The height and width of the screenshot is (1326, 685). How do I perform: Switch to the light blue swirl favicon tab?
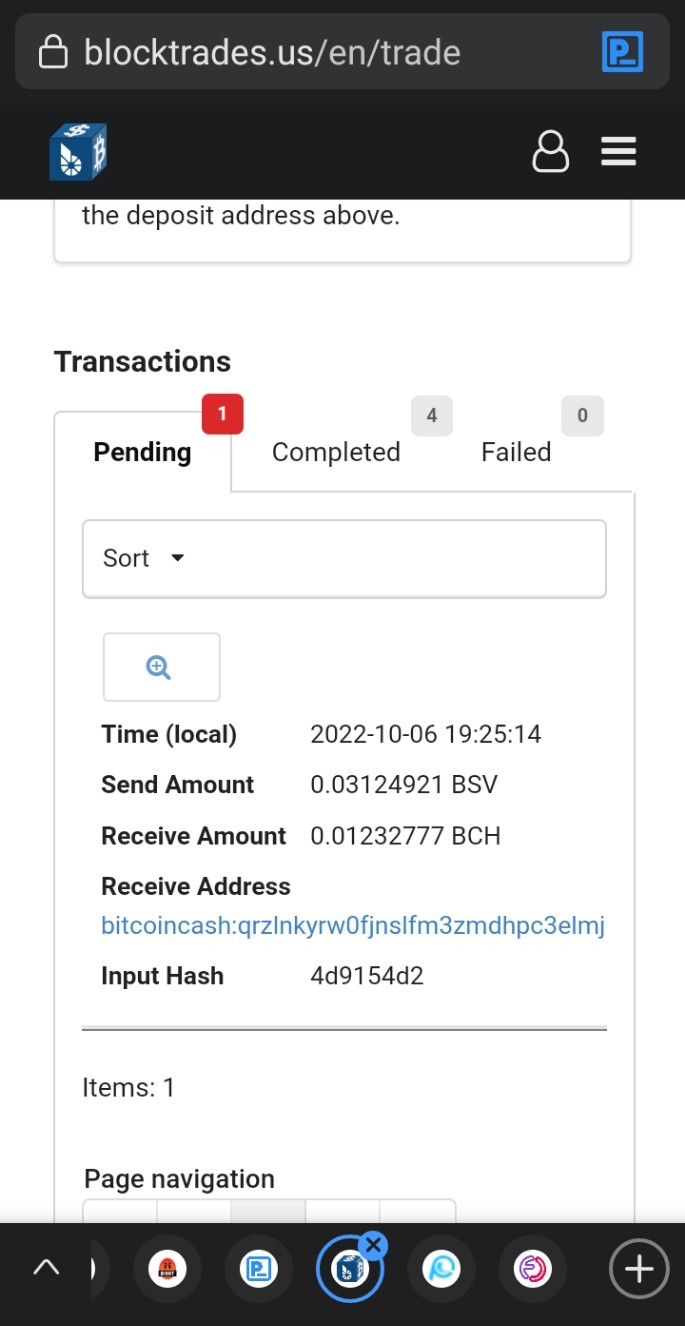[442, 1269]
